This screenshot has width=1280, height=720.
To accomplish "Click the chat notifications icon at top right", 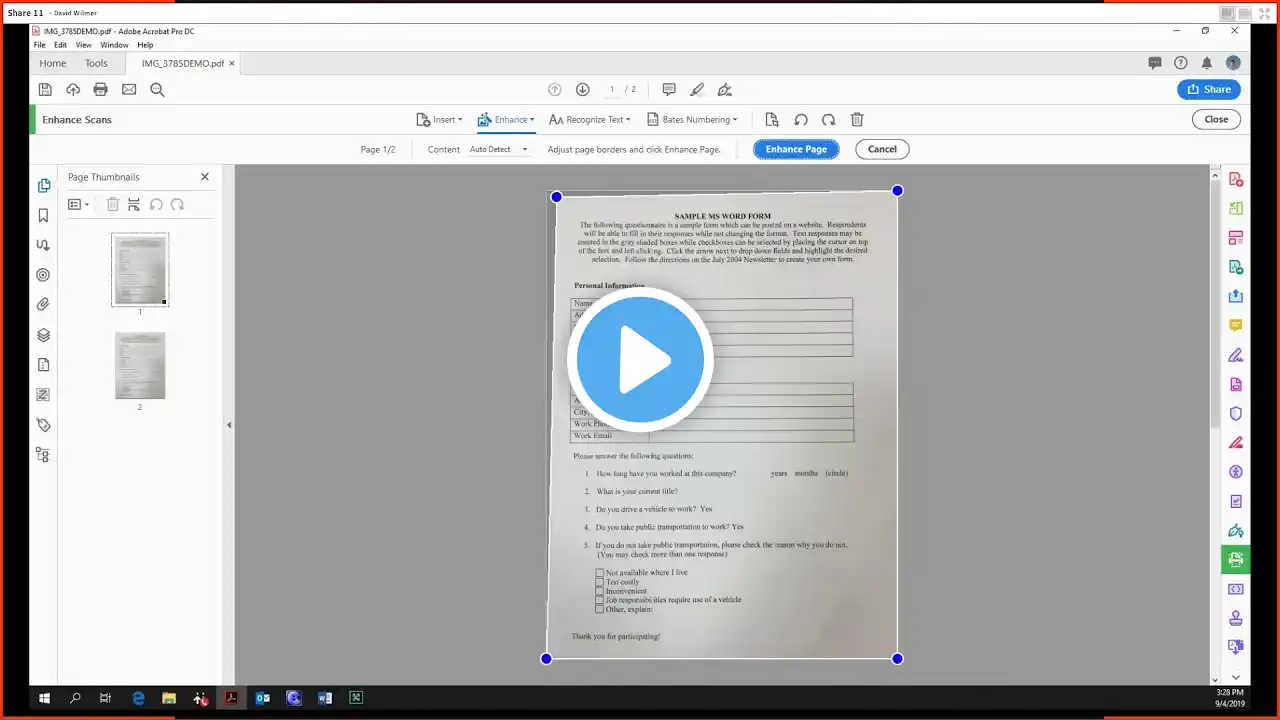I will coord(1155,63).
